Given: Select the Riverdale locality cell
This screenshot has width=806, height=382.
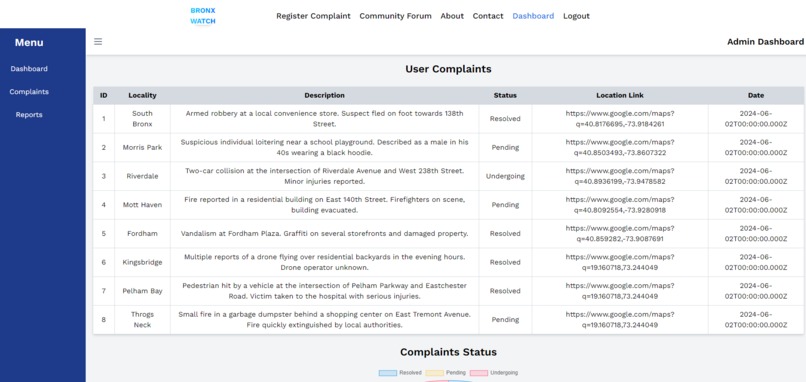Looking at the screenshot, I should [142, 176].
